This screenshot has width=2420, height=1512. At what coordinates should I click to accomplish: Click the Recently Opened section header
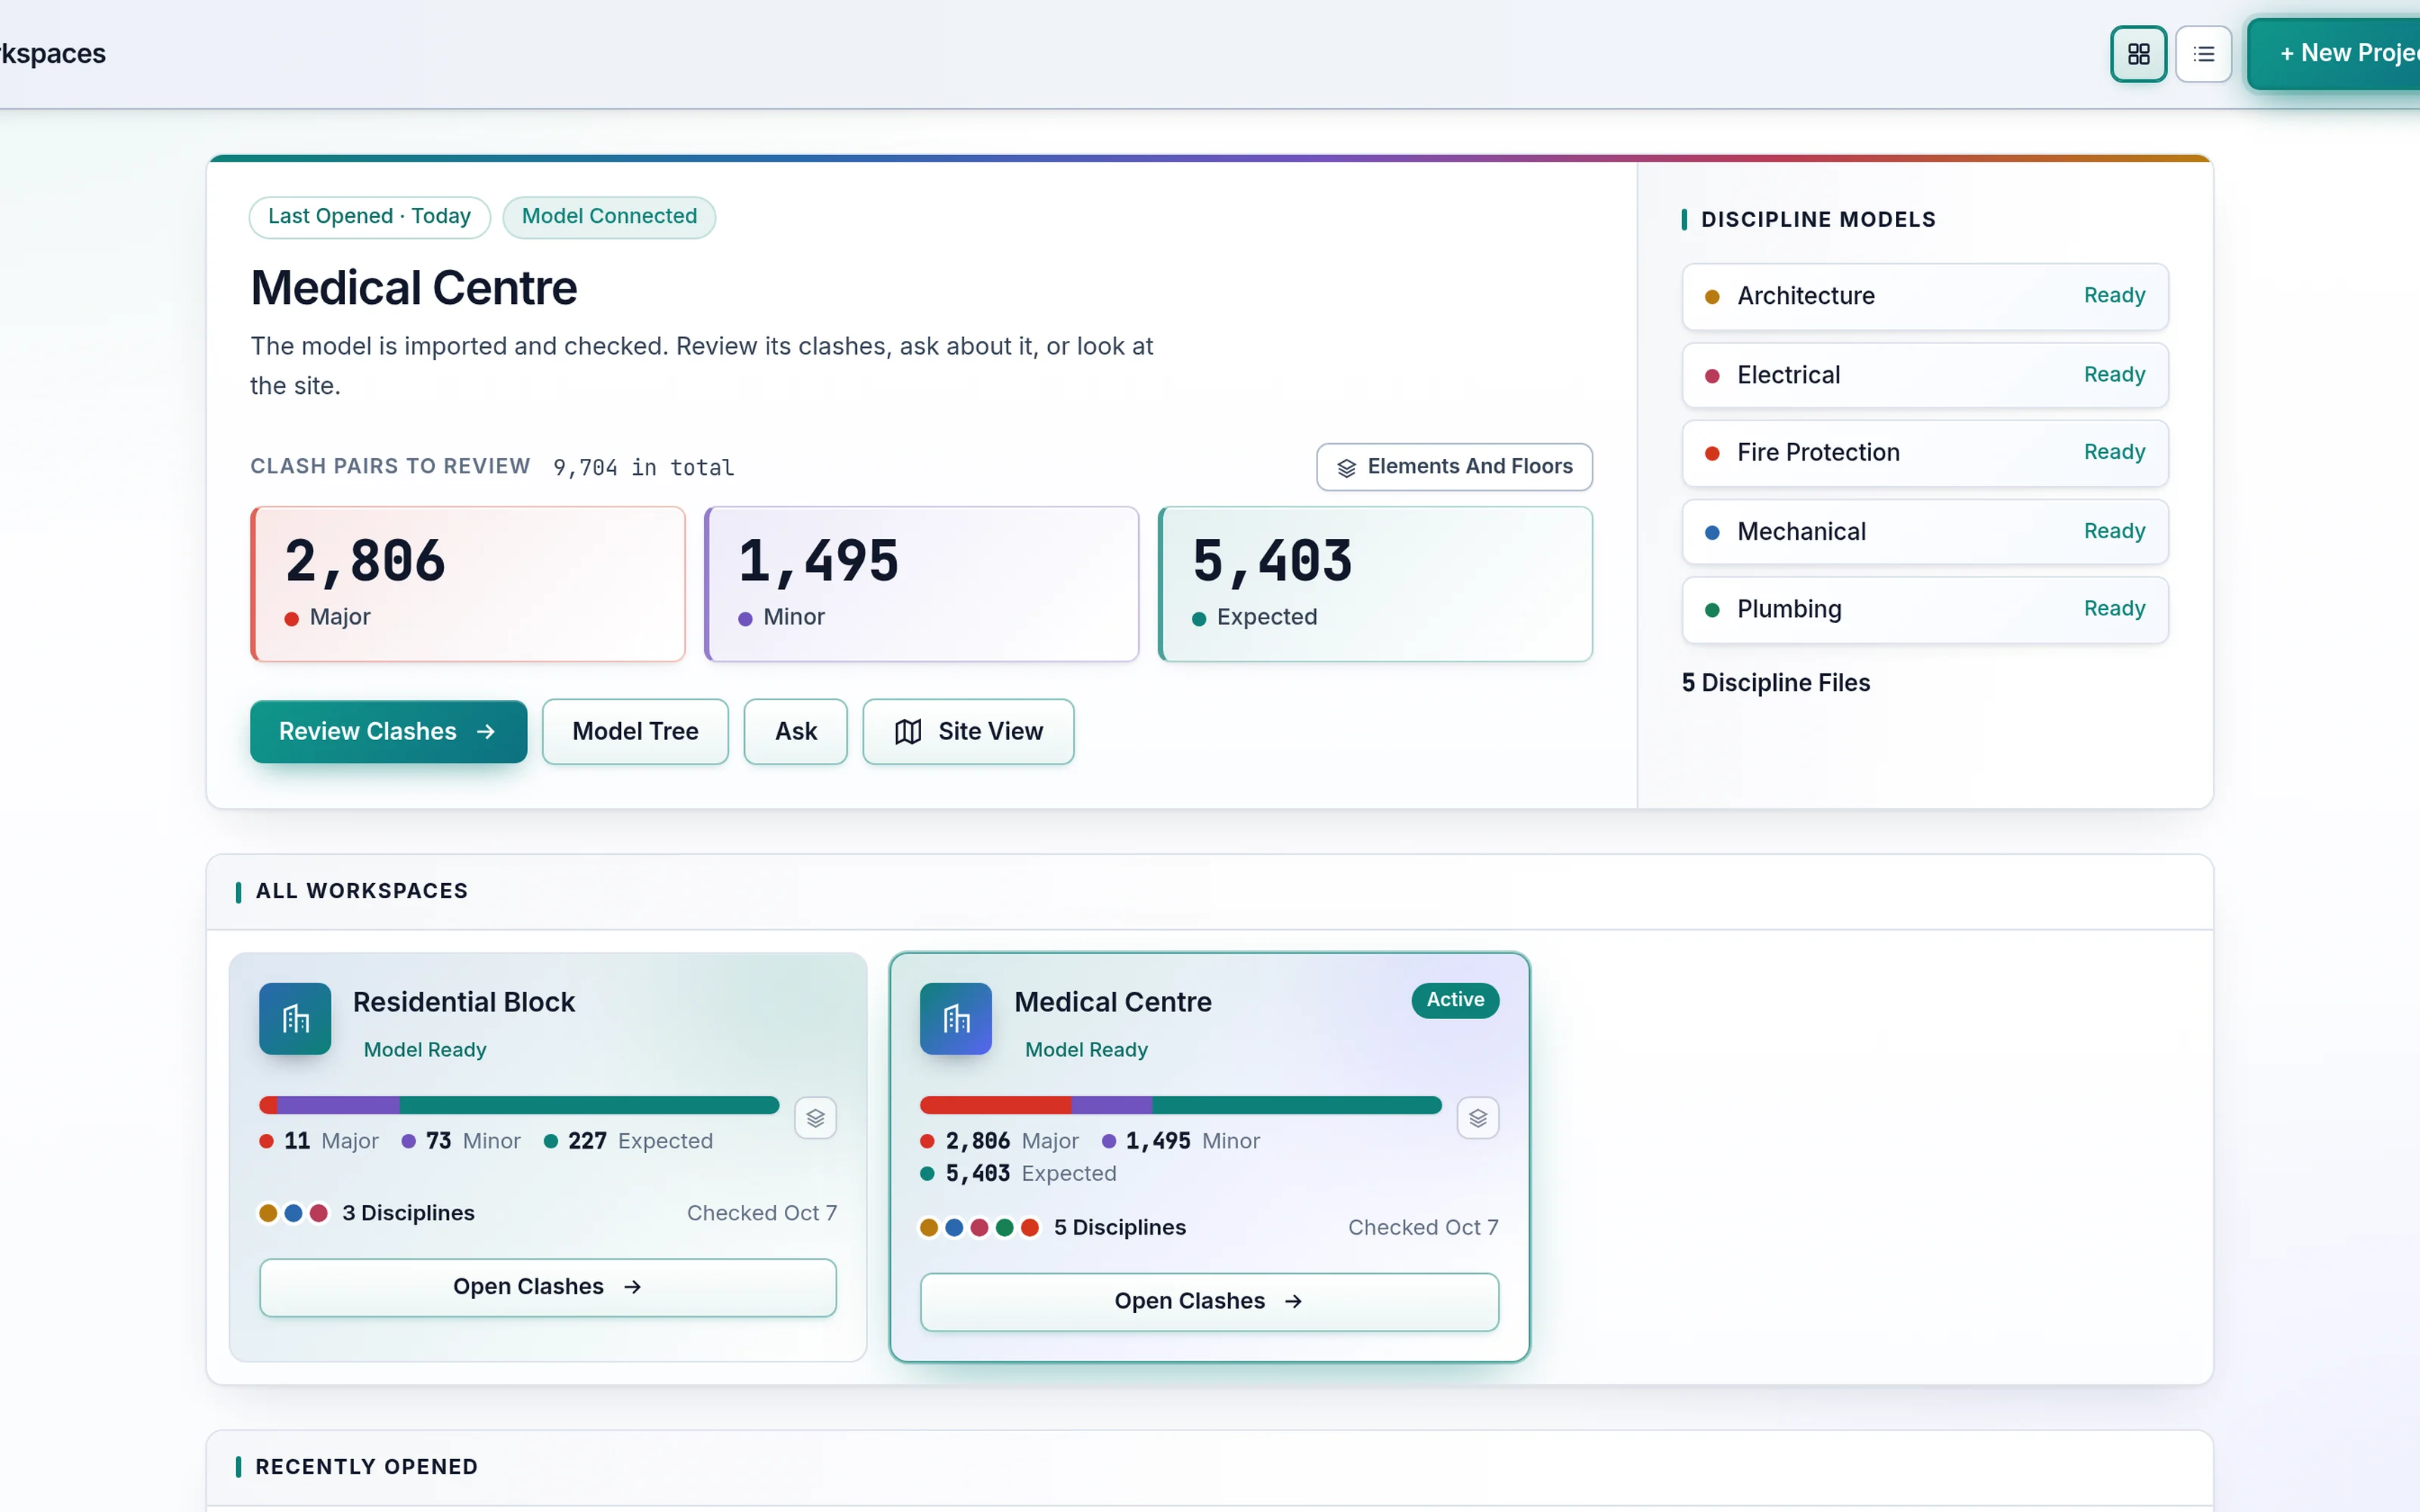point(366,1467)
